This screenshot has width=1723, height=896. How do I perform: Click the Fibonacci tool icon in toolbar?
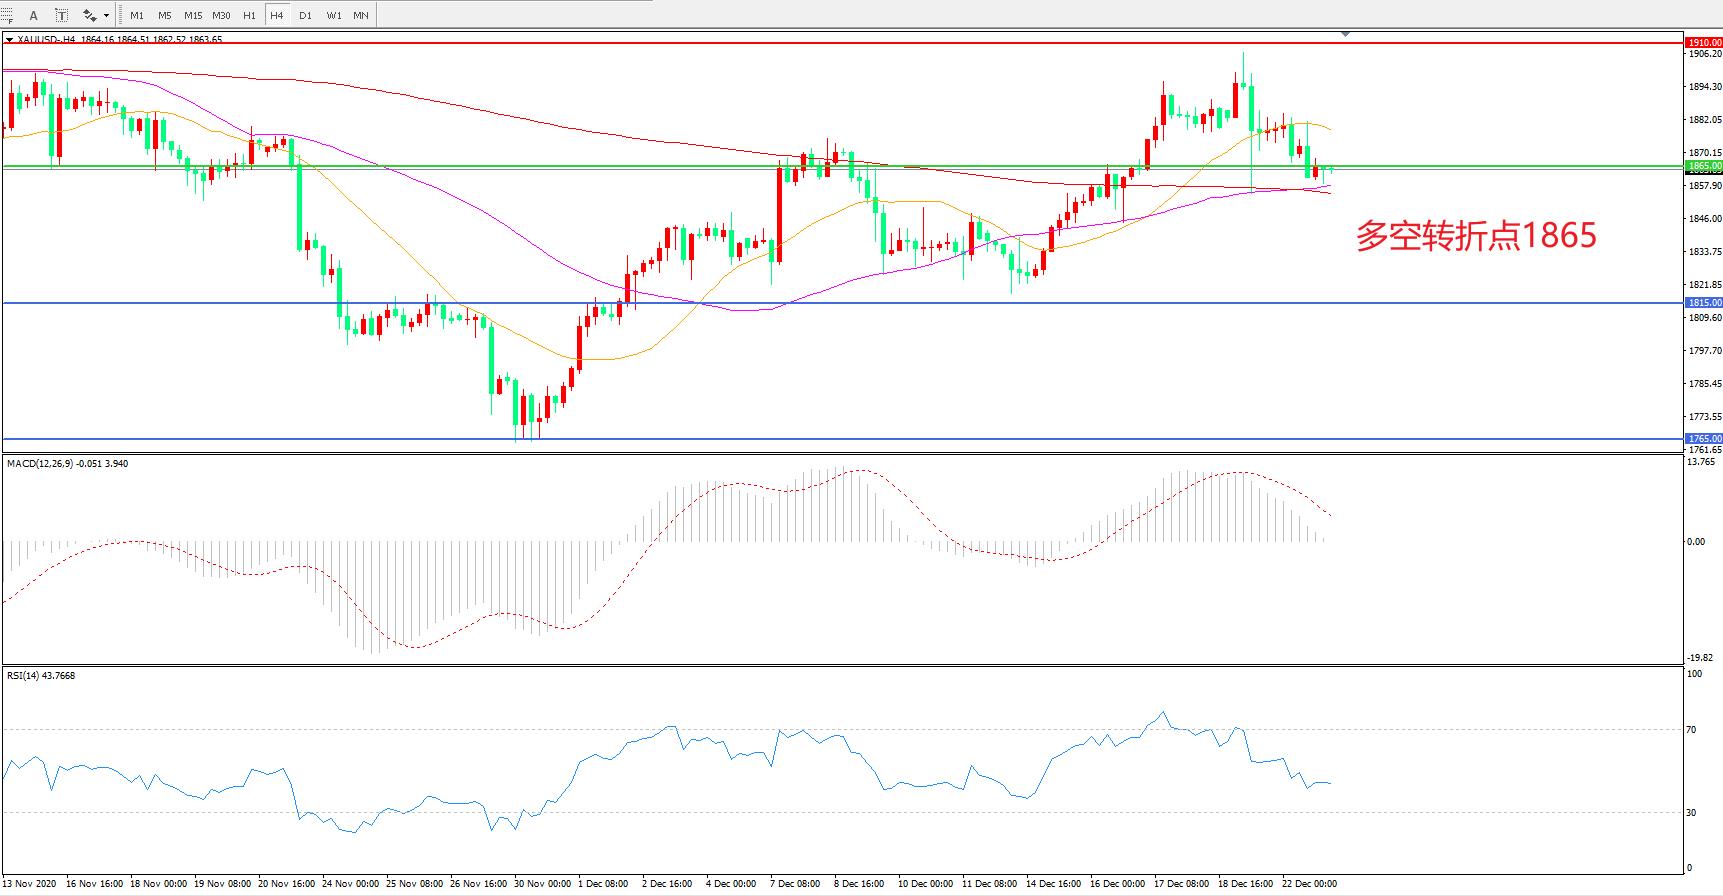click(x=6, y=15)
